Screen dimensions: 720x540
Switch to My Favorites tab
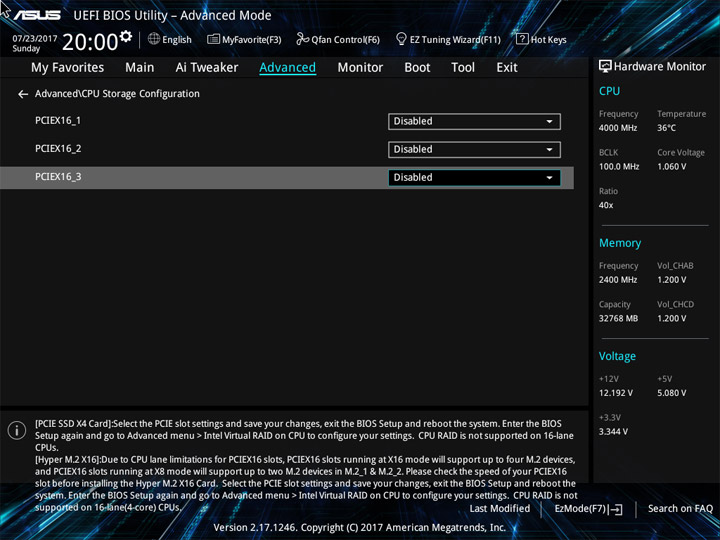pyautogui.click(x=68, y=68)
